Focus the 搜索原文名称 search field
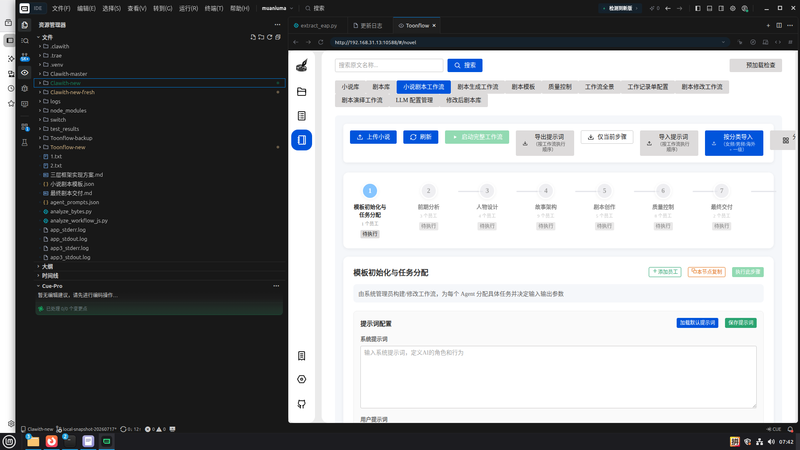The image size is (800, 450). (389, 65)
